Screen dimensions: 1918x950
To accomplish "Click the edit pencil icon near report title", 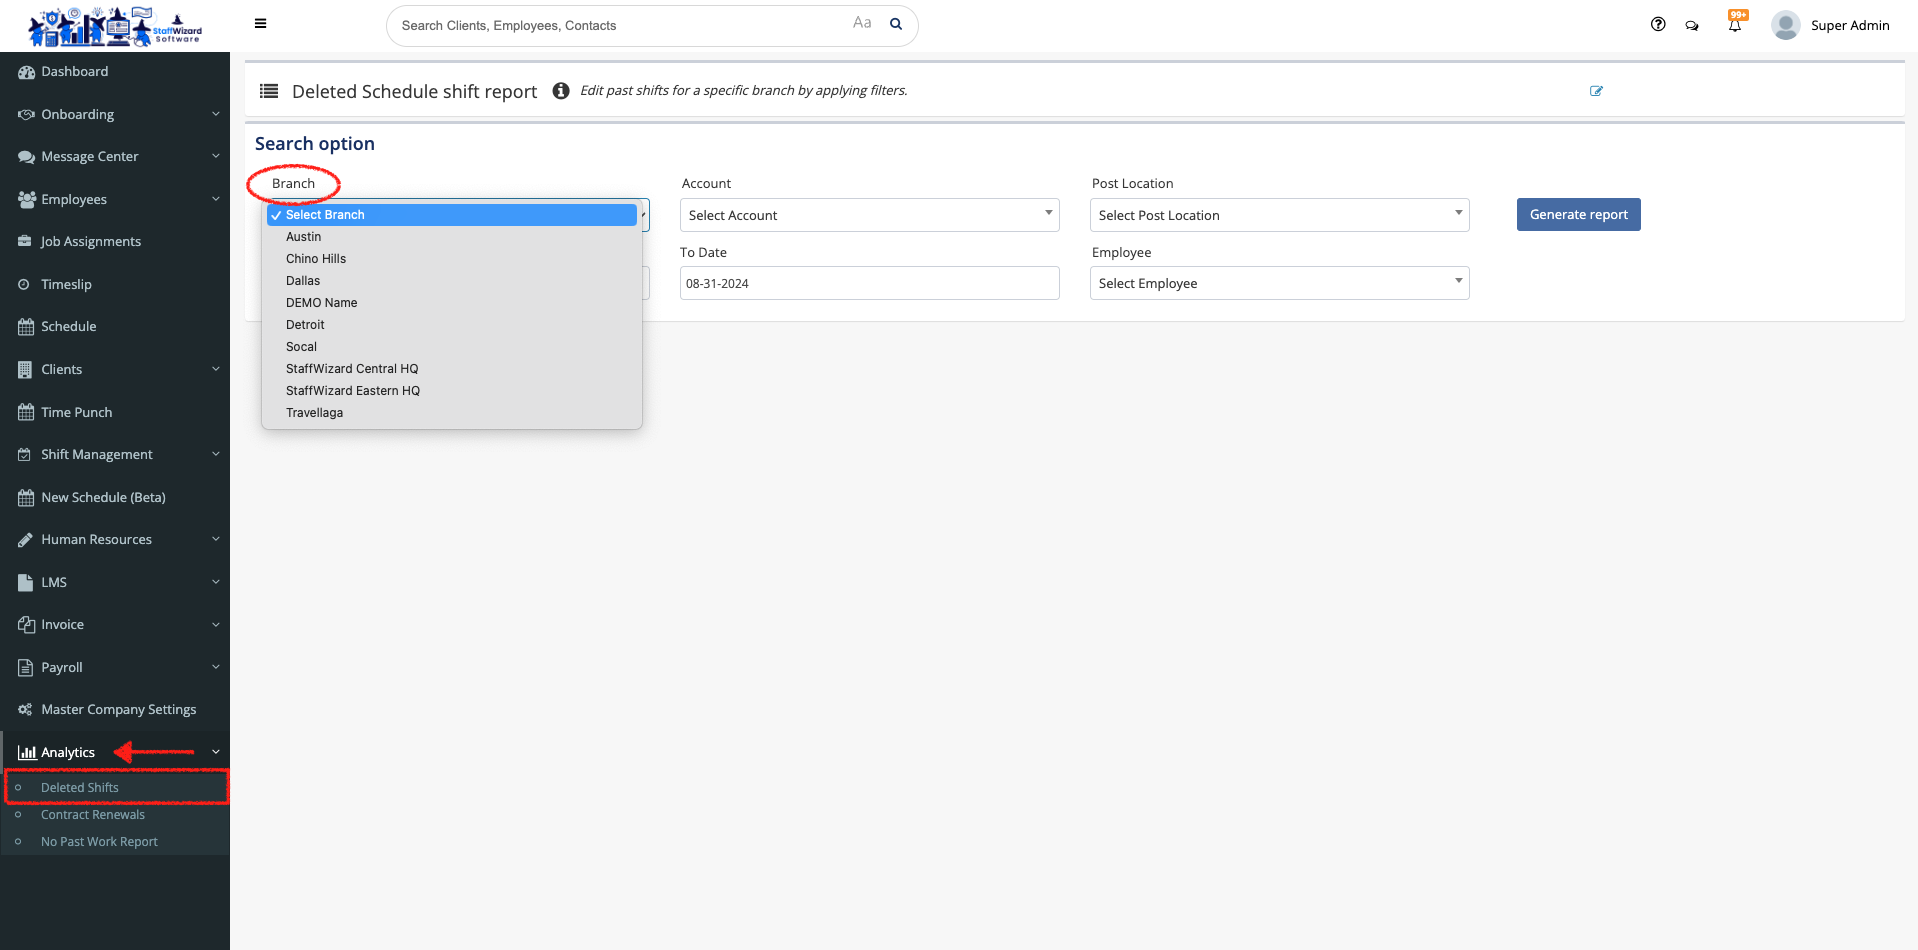I will (x=1596, y=91).
